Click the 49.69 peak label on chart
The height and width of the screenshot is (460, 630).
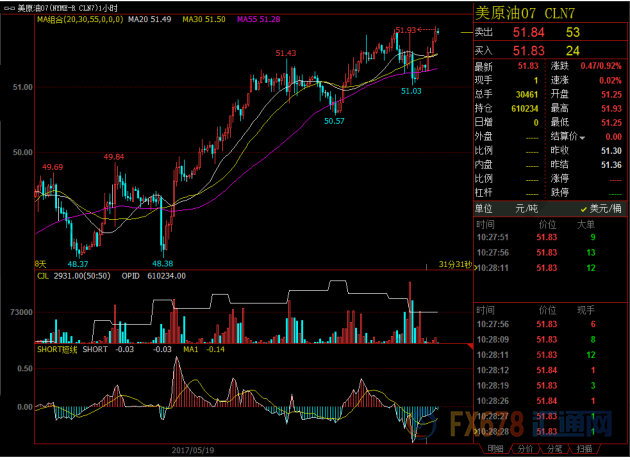(x=52, y=167)
